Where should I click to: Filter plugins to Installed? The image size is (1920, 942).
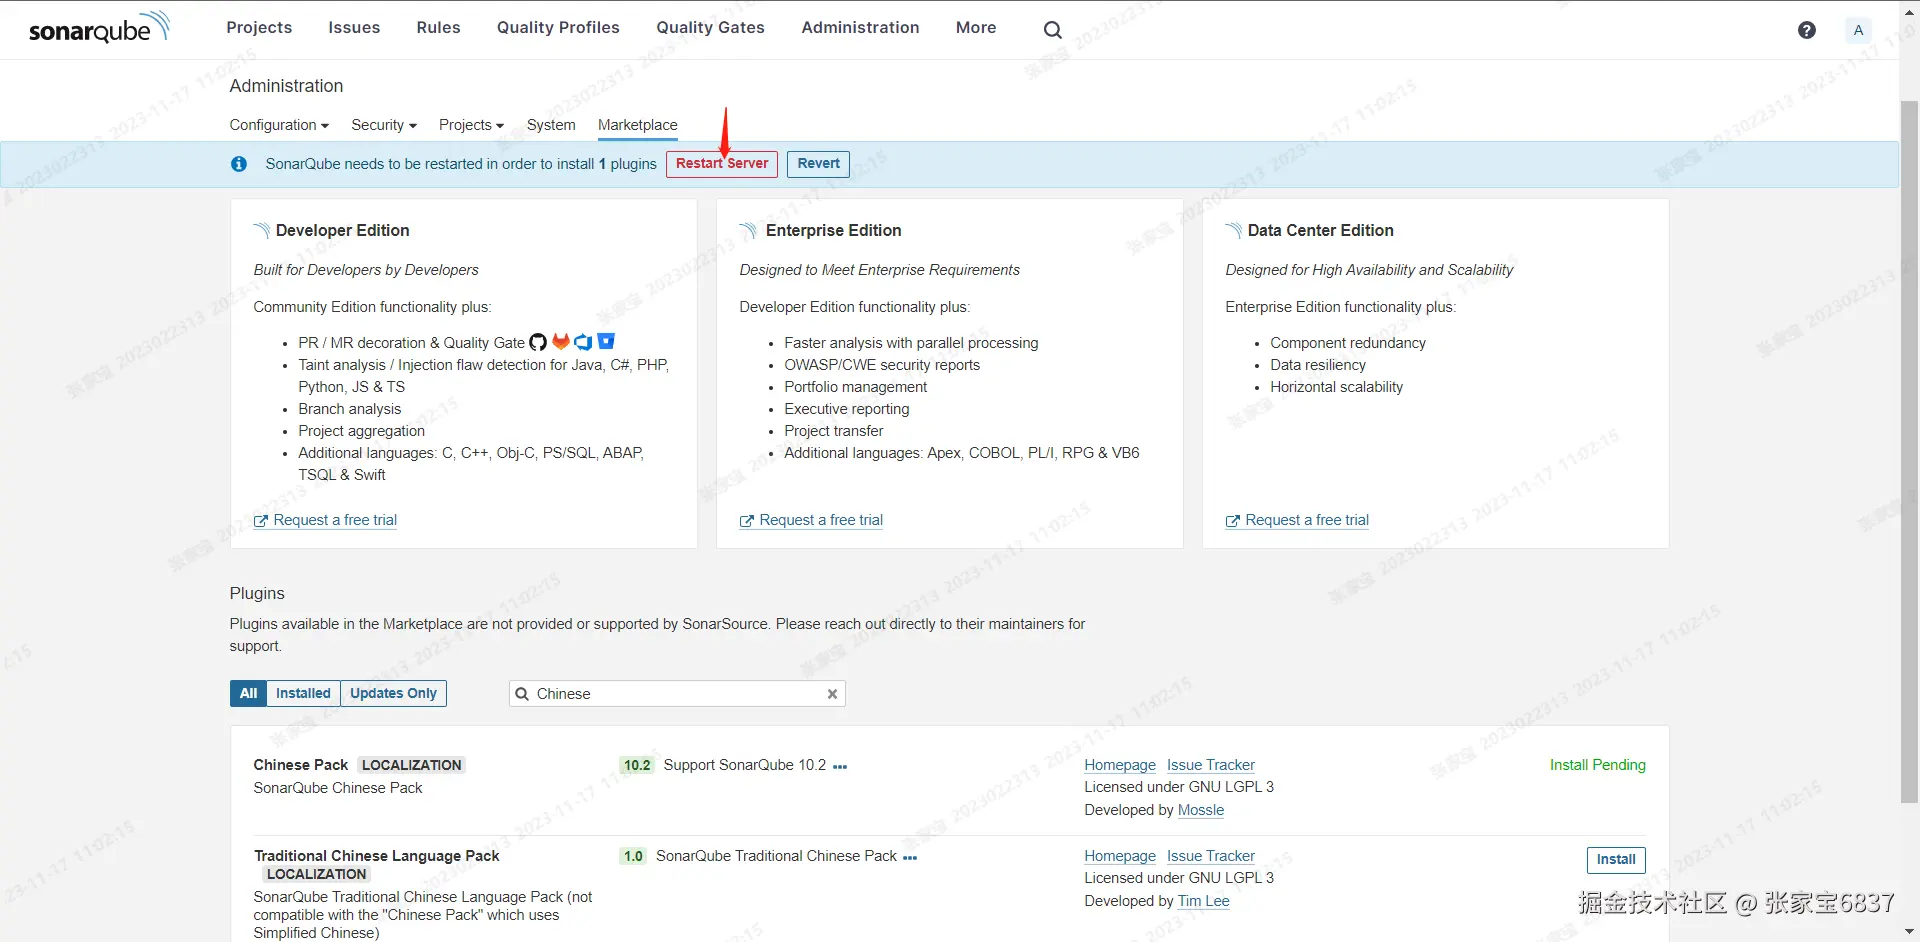303,694
